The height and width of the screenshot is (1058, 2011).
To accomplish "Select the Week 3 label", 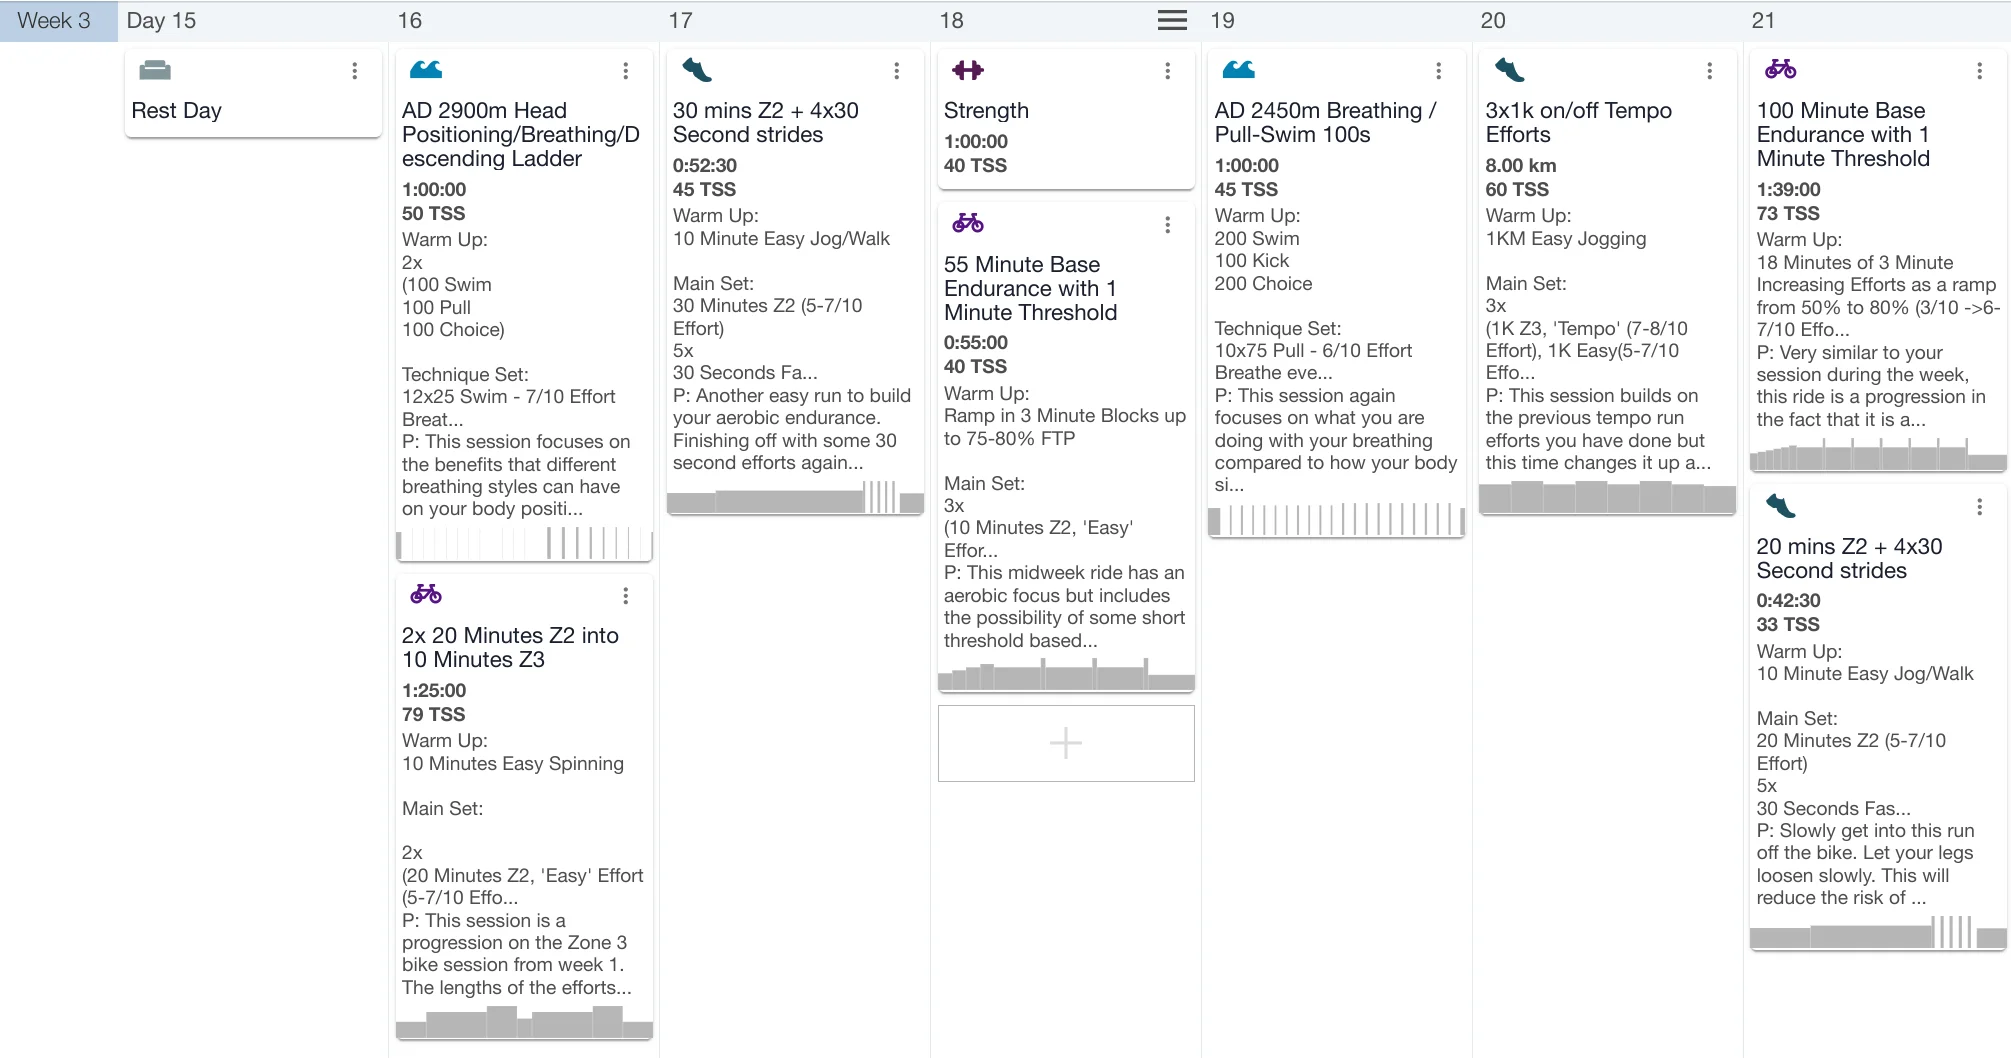I will tap(55, 21).
